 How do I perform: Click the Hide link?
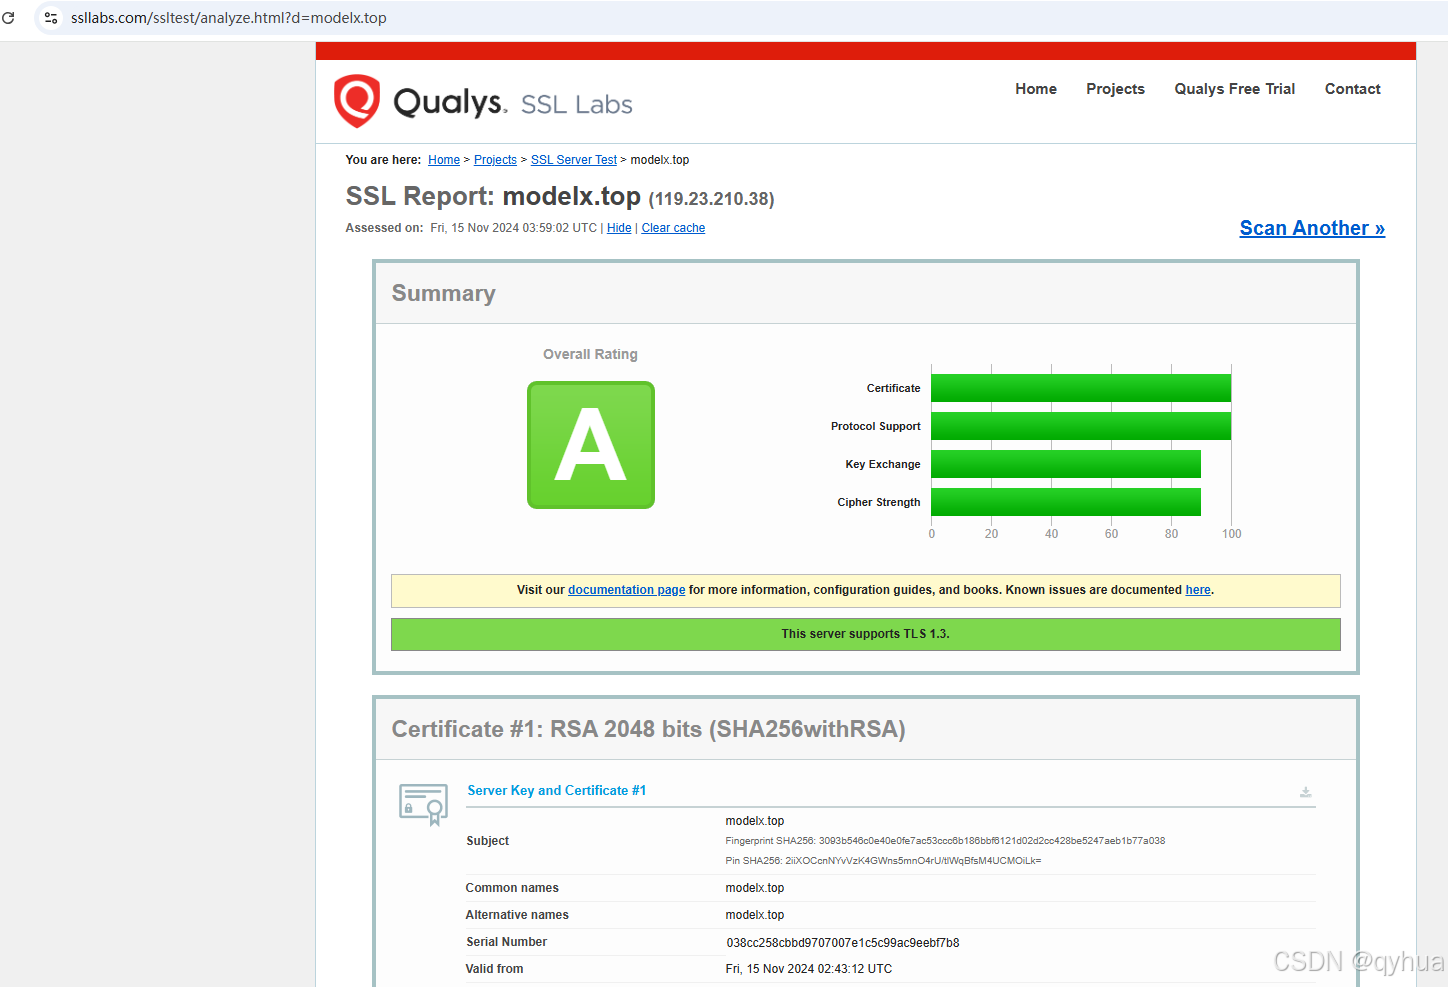(619, 228)
